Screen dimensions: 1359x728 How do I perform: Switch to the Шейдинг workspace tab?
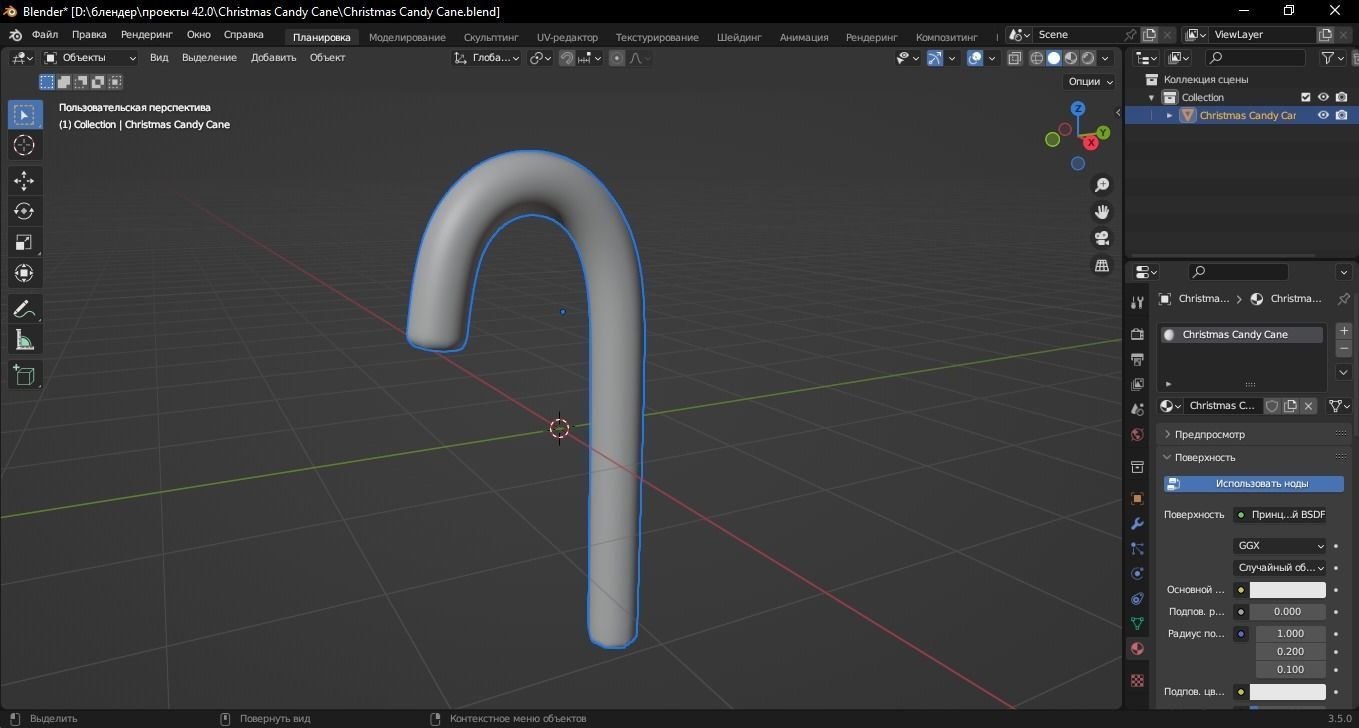(739, 37)
